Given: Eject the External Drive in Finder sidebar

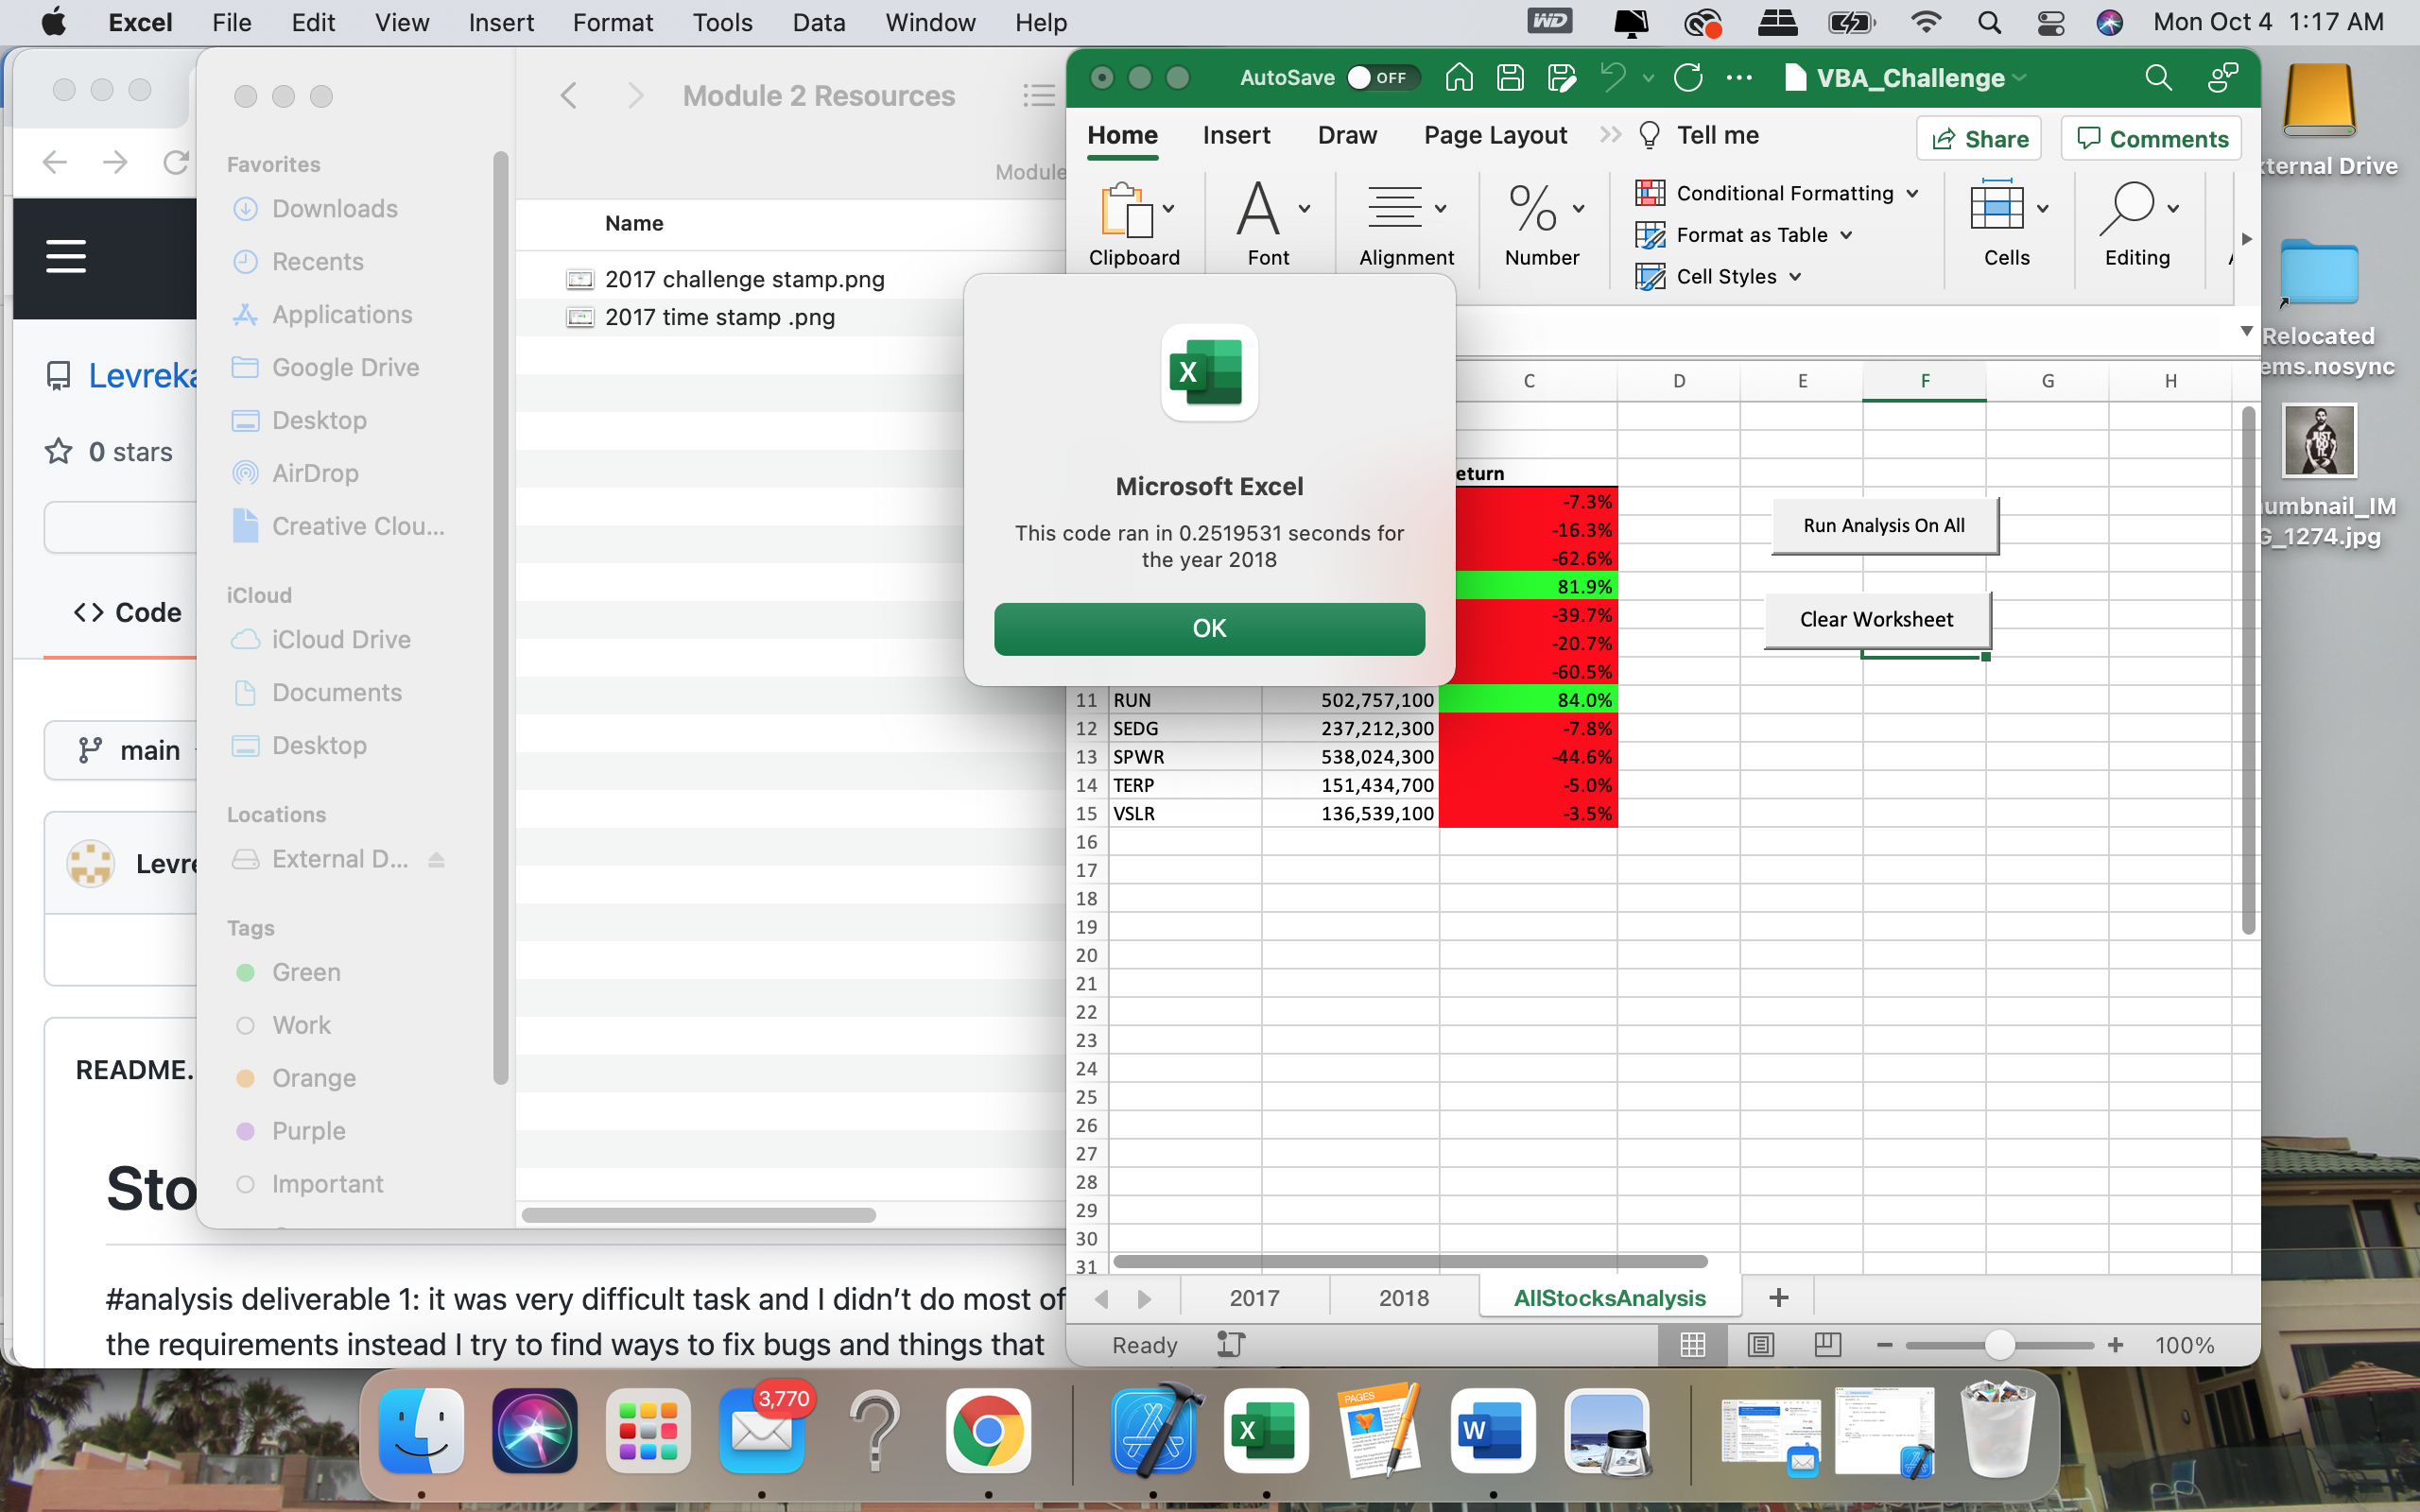Looking at the screenshot, I should click(436, 860).
